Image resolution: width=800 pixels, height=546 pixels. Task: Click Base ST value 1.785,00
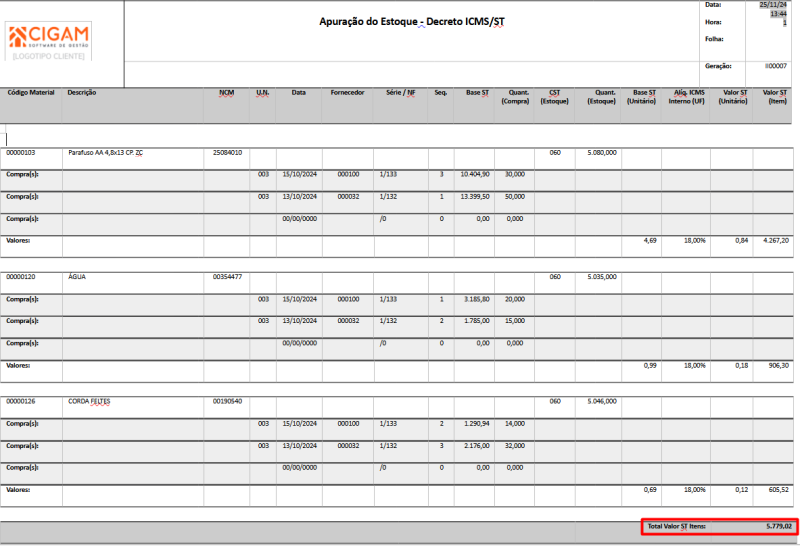point(477,321)
